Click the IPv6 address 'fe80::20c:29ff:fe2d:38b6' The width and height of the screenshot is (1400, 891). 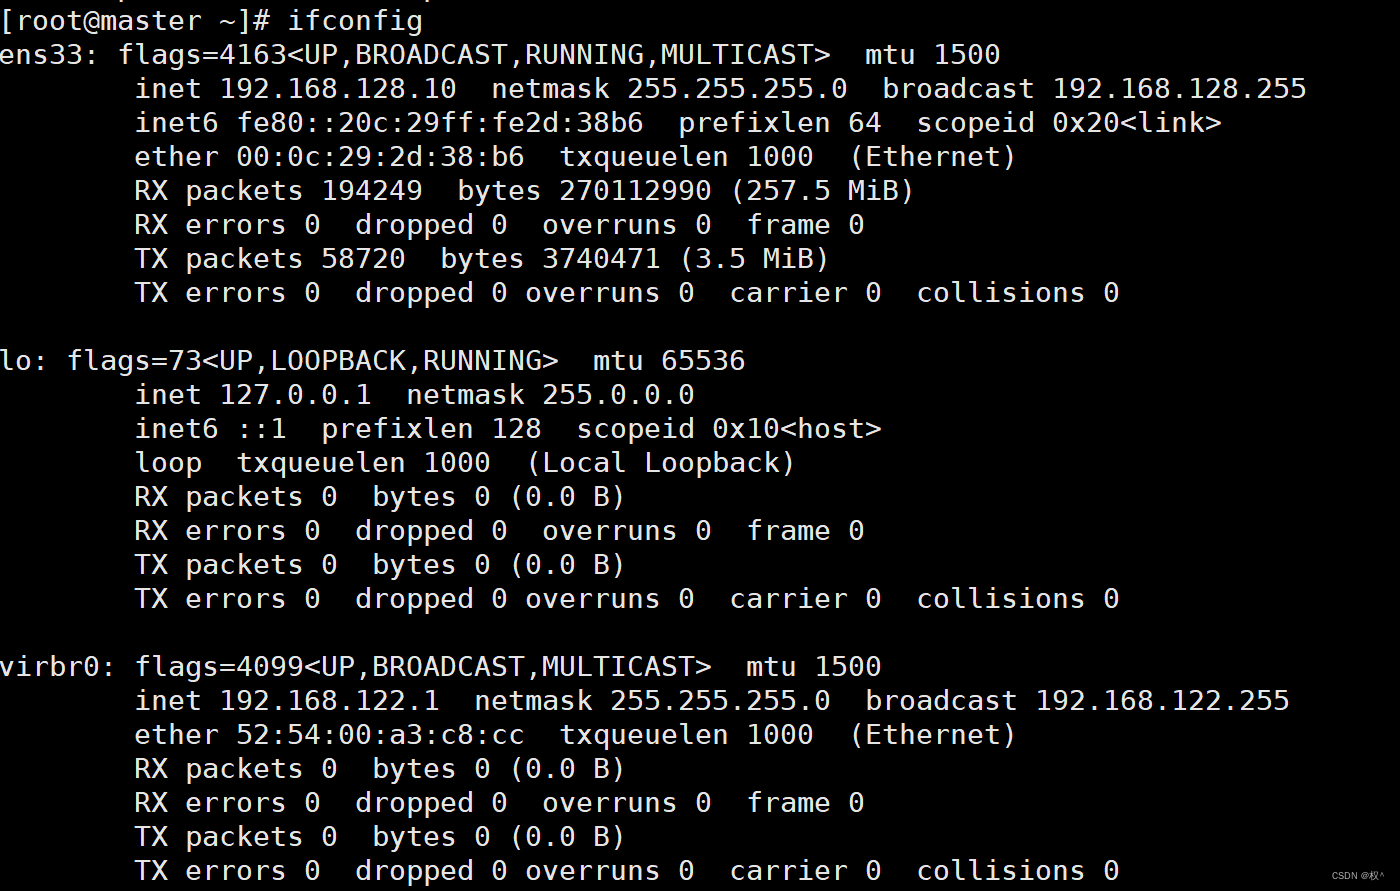pyautogui.click(x=440, y=122)
